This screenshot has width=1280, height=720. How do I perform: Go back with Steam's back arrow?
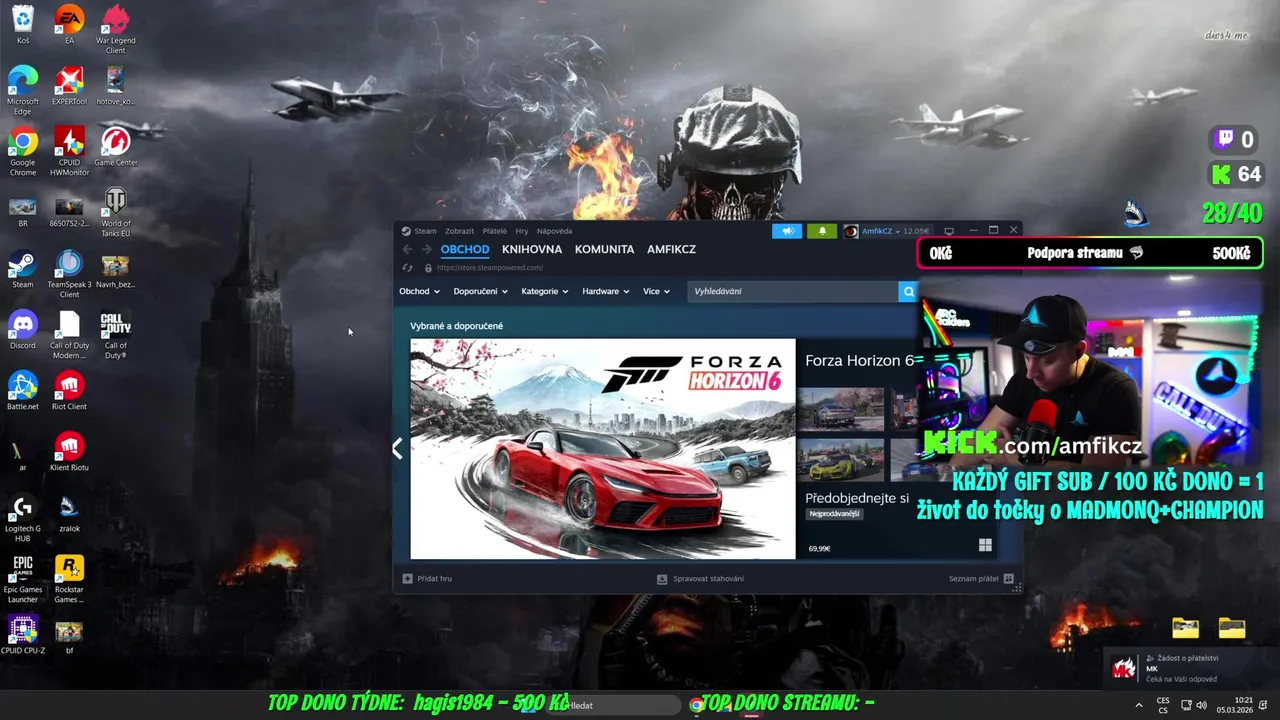click(407, 250)
